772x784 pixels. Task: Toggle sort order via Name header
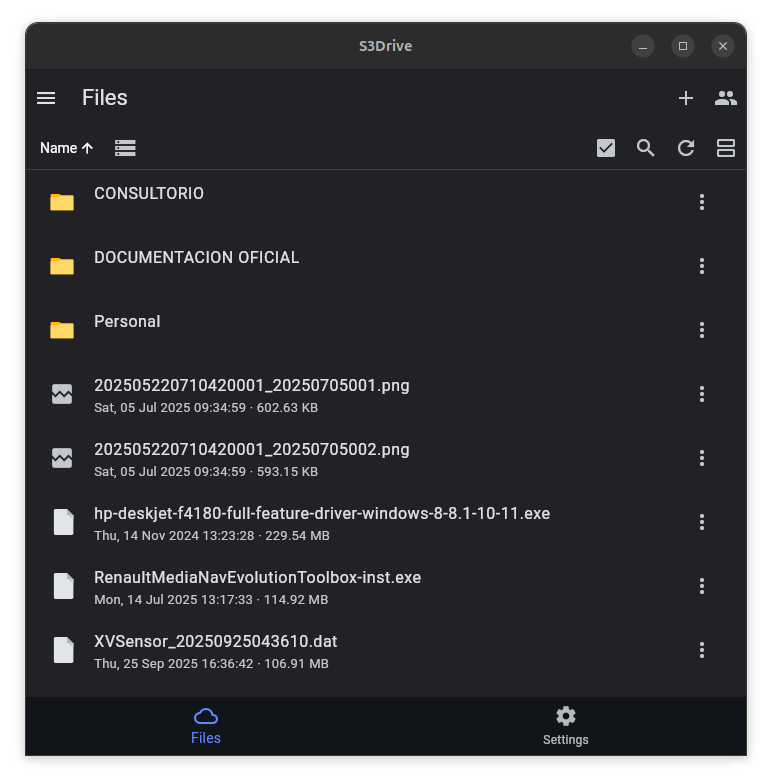click(x=66, y=148)
